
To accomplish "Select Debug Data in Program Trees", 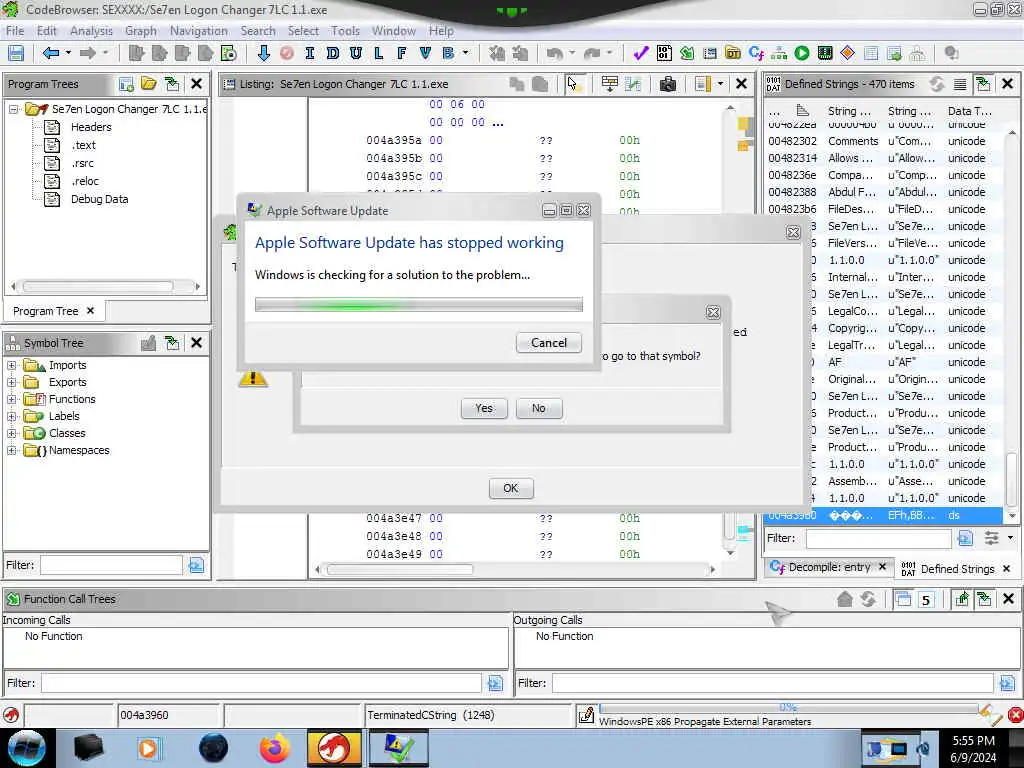I will click(x=99, y=200).
